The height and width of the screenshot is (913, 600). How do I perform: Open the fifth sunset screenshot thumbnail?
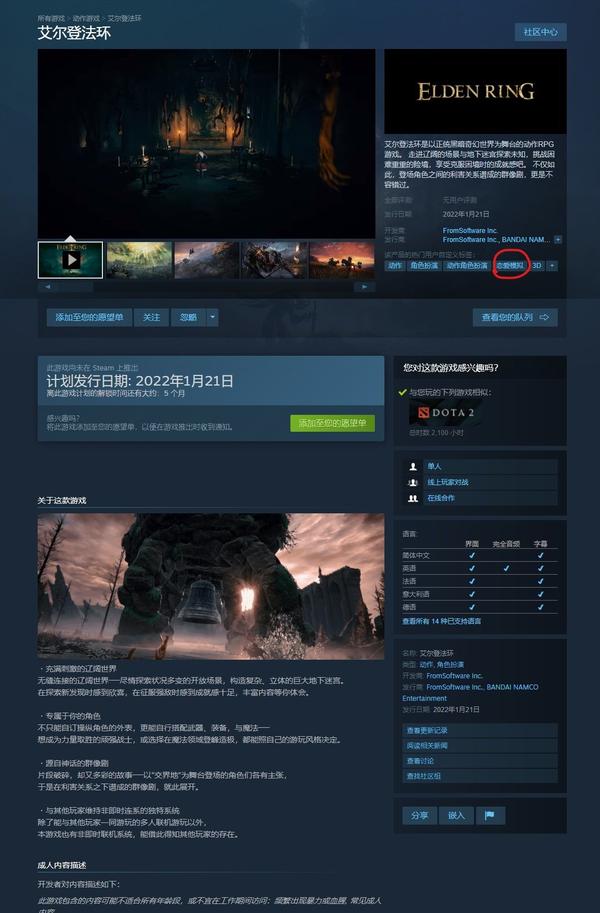click(341, 260)
